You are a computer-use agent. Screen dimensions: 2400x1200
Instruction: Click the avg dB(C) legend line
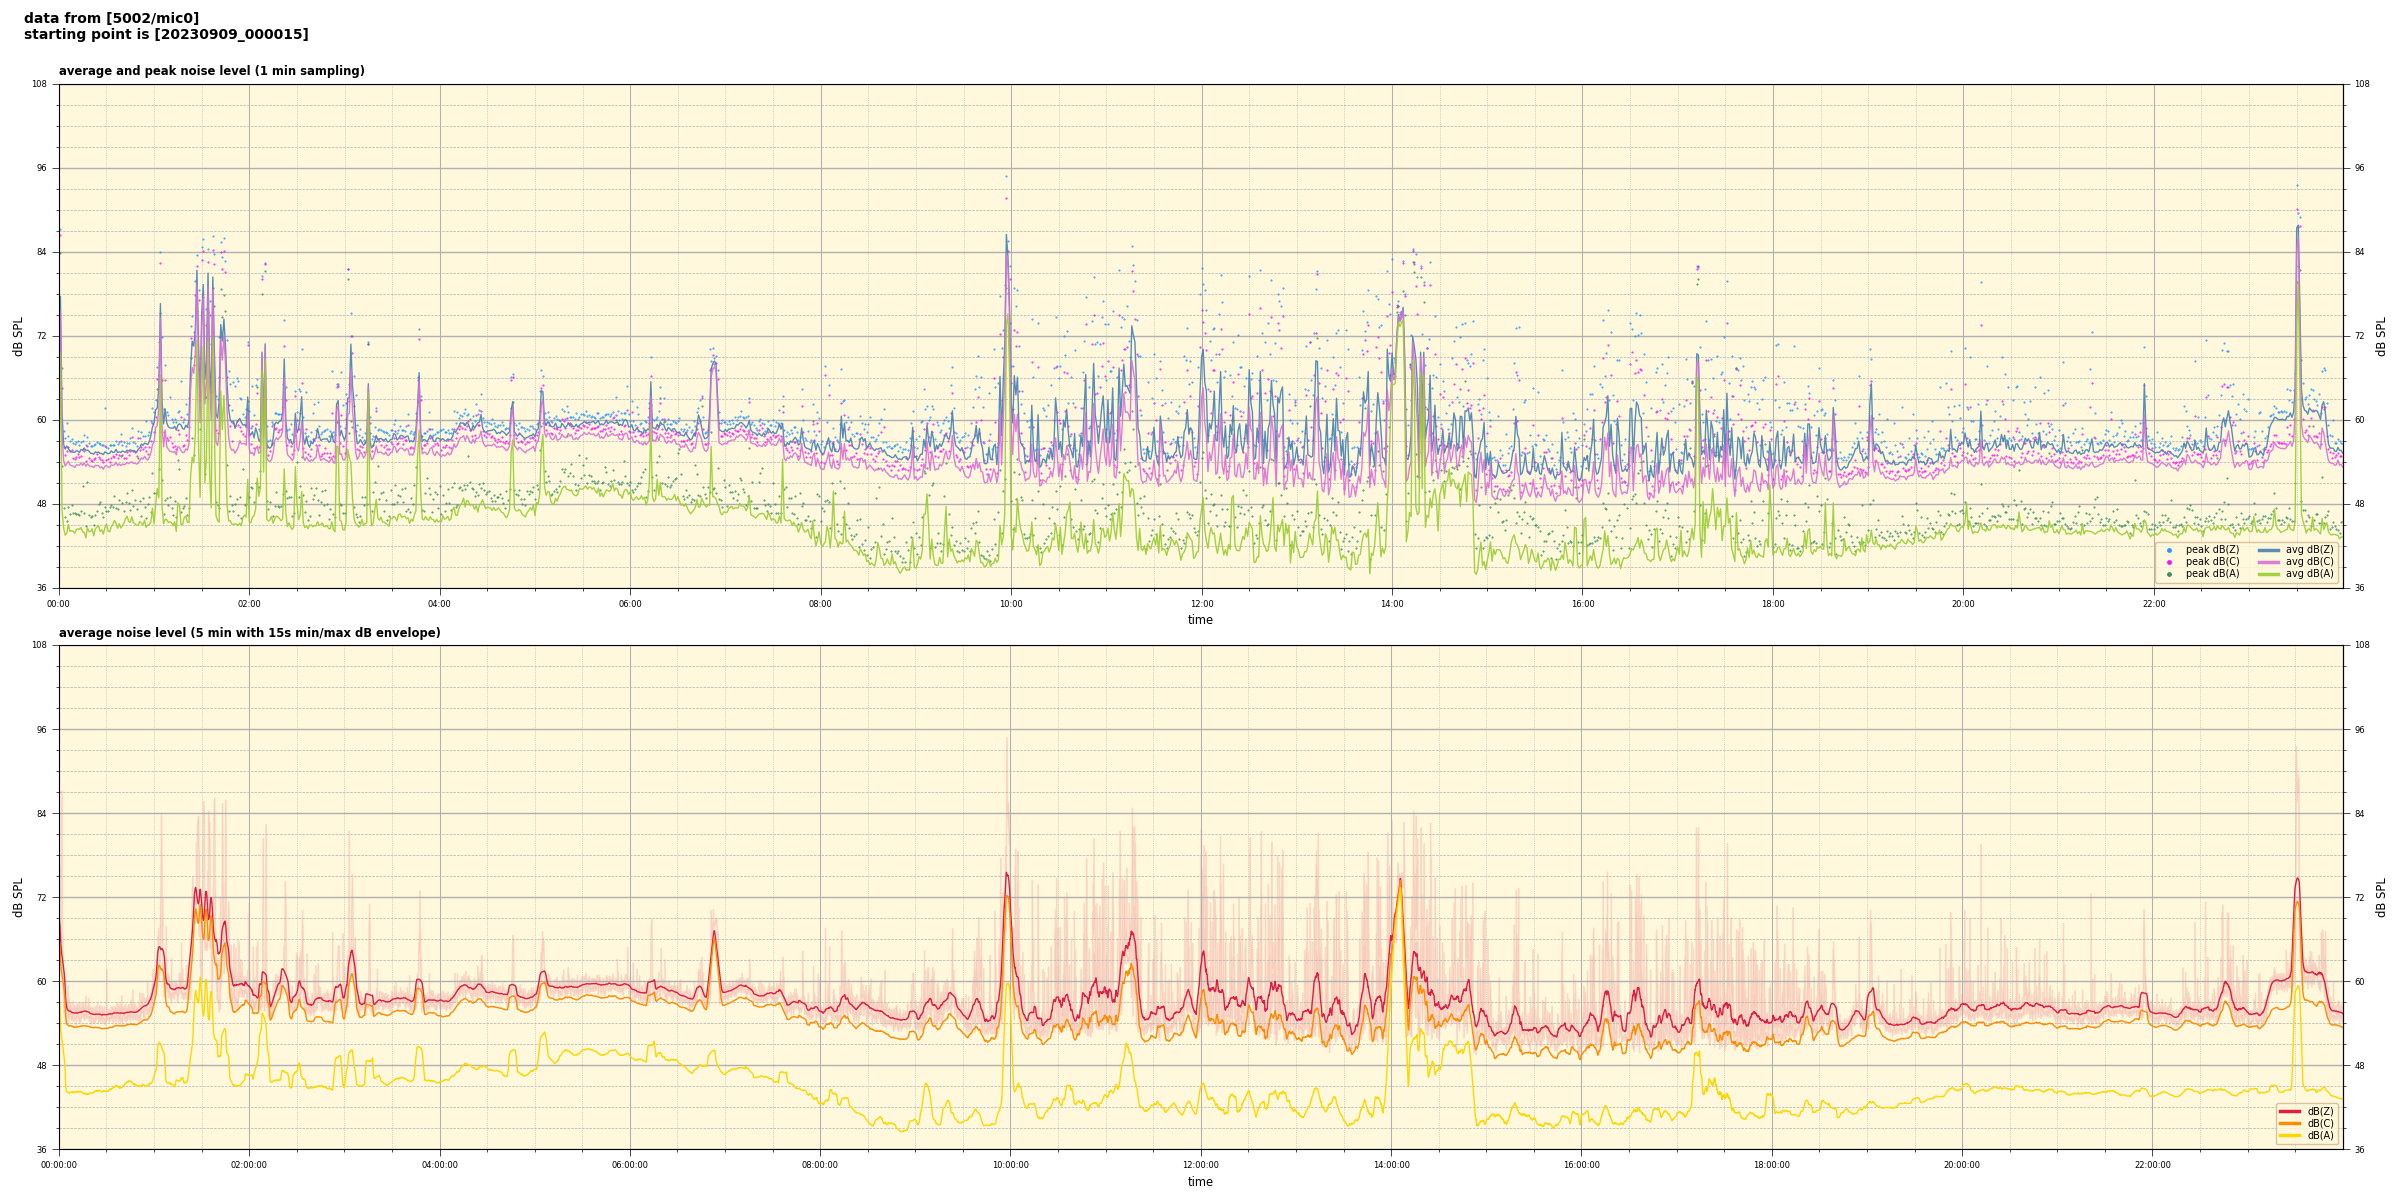(x=2269, y=562)
